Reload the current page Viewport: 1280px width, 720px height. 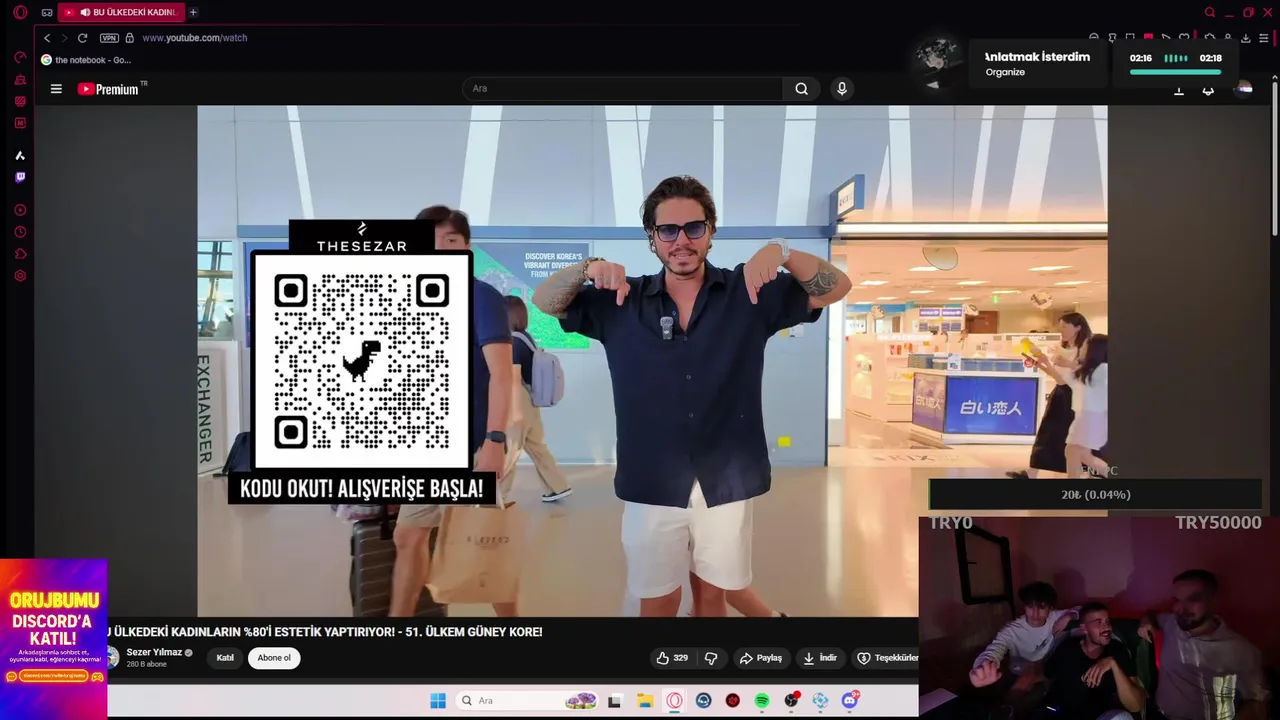pyautogui.click(x=82, y=38)
